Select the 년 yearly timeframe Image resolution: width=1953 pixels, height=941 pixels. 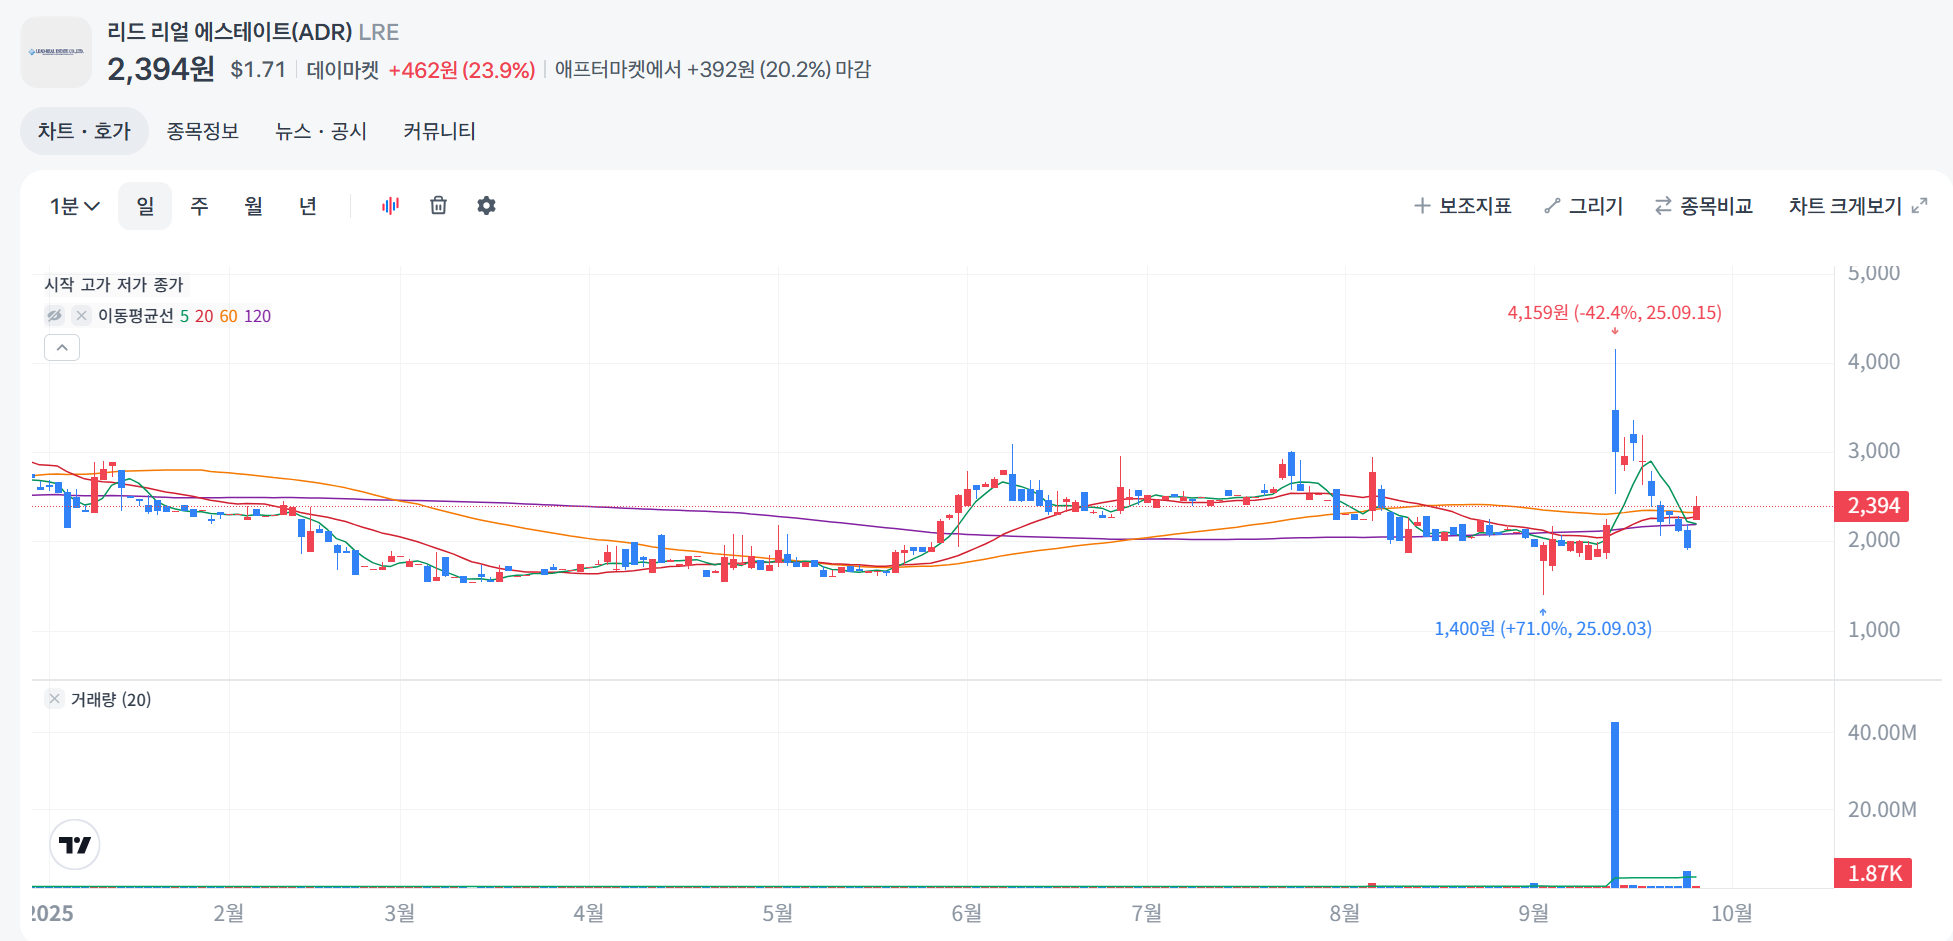point(307,206)
